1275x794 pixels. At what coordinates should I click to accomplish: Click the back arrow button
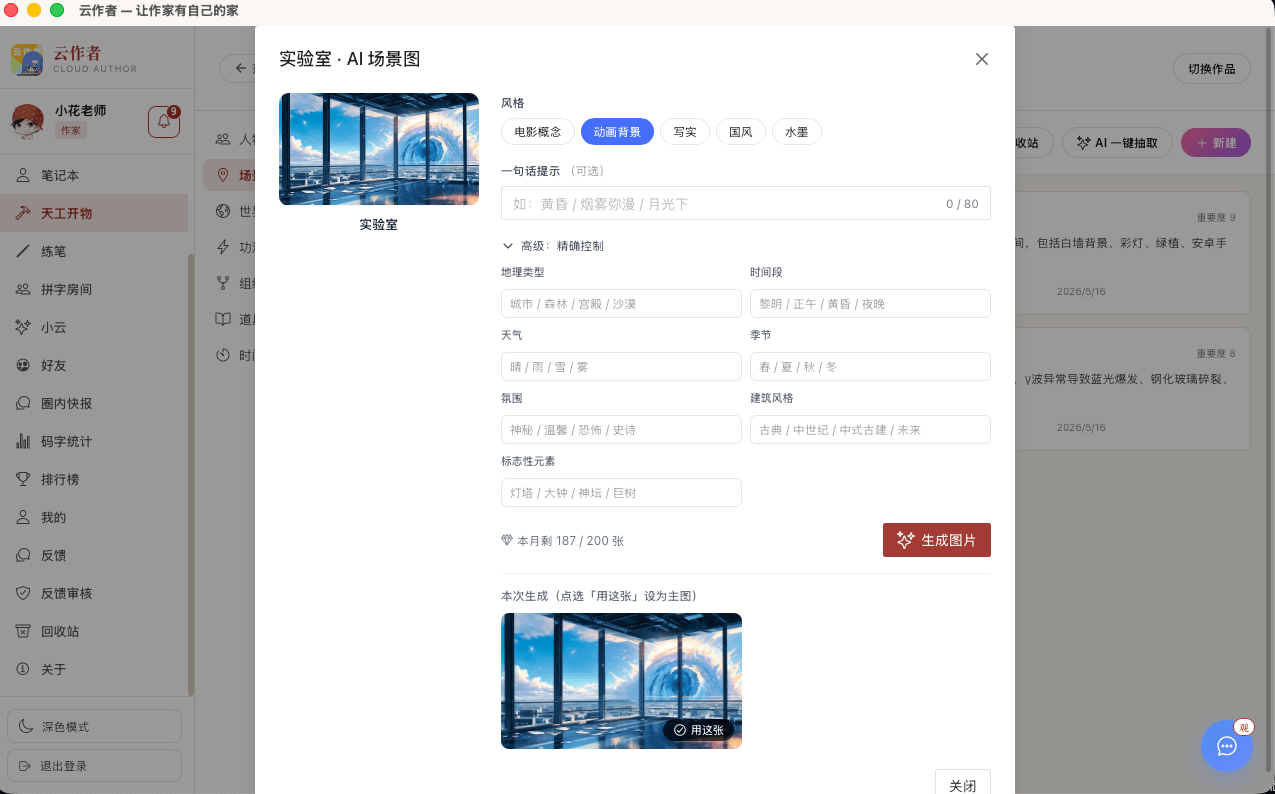238,69
